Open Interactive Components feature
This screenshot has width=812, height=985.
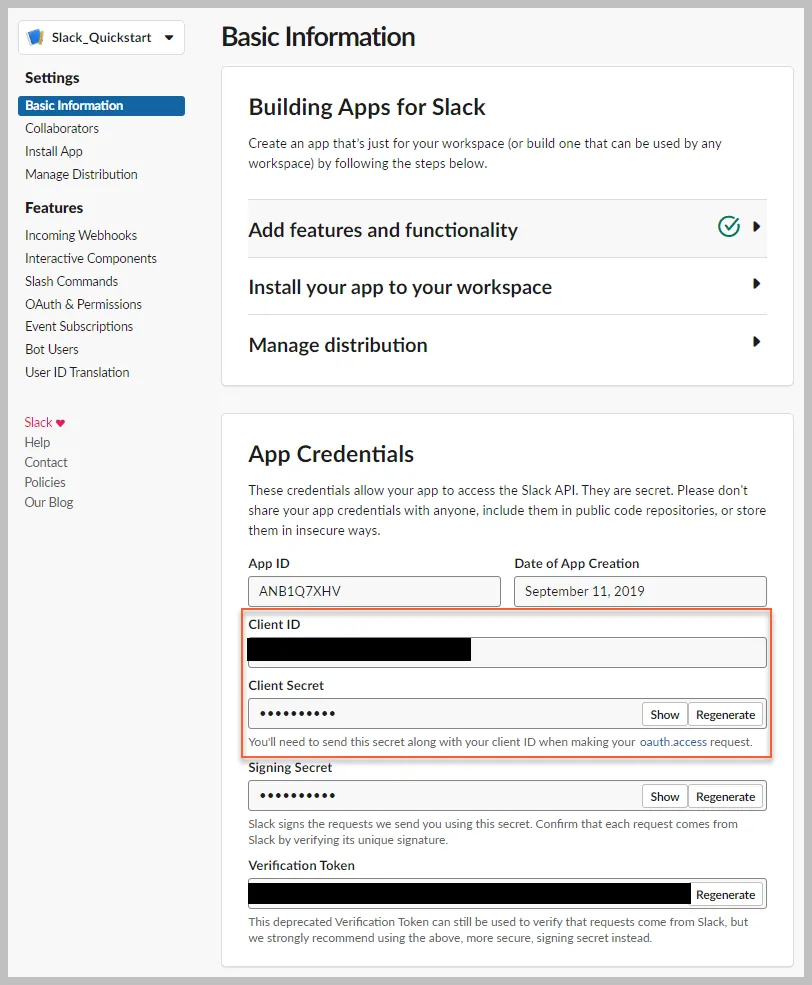pyautogui.click(x=91, y=258)
